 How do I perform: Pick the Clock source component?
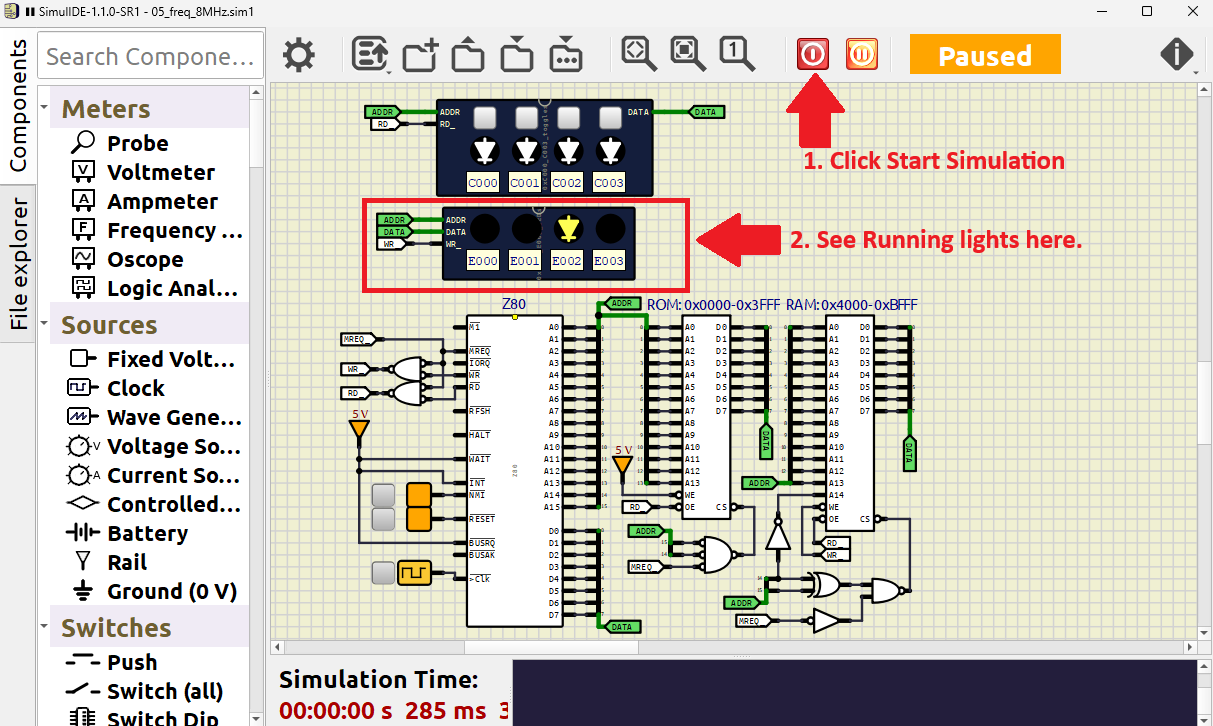point(132,388)
